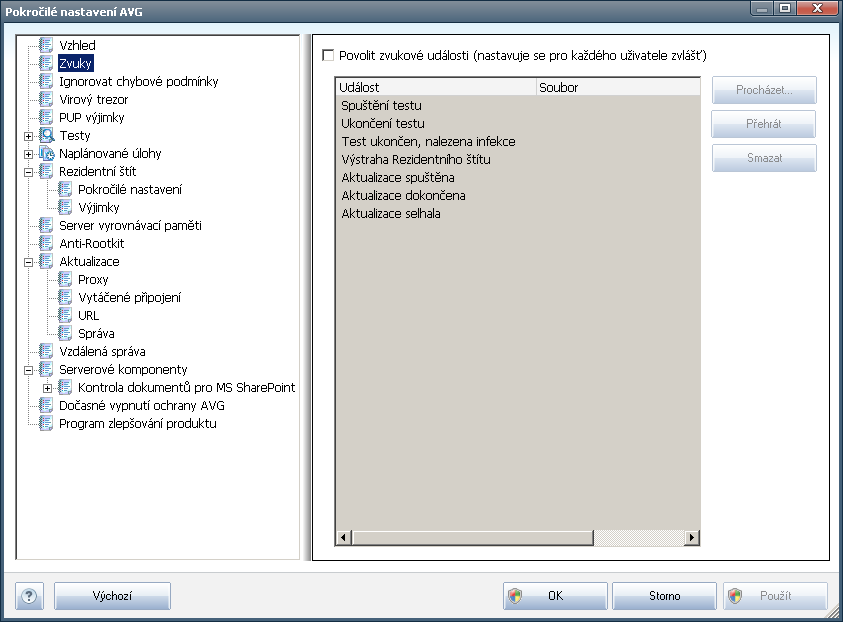Click the event list scroll right arrow
The width and height of the screenshot is (843, 622).
[692, 537]
